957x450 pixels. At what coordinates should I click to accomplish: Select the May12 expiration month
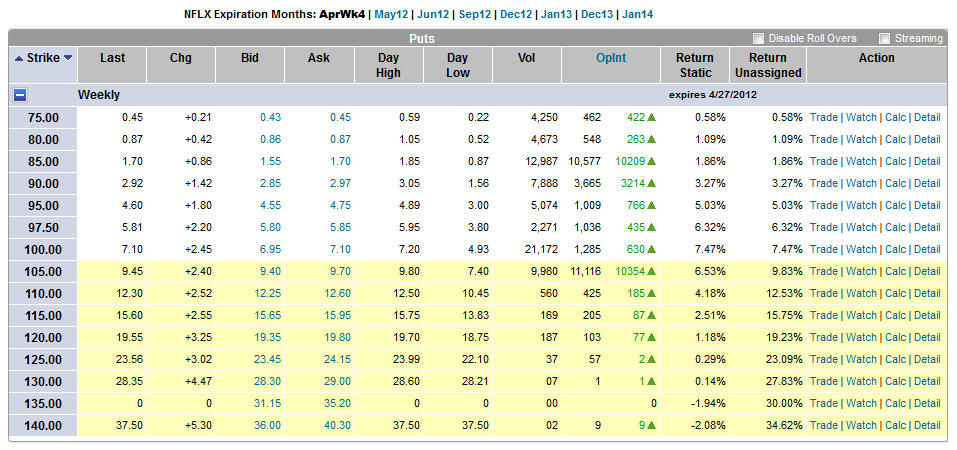click(392, 14)
